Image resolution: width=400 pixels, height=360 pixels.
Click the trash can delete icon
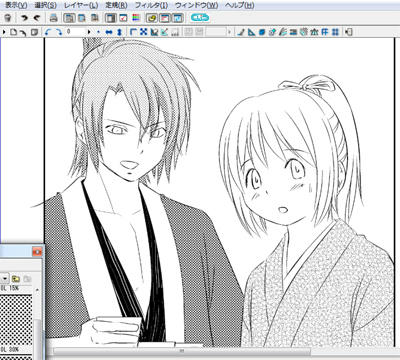click(9, 18)
